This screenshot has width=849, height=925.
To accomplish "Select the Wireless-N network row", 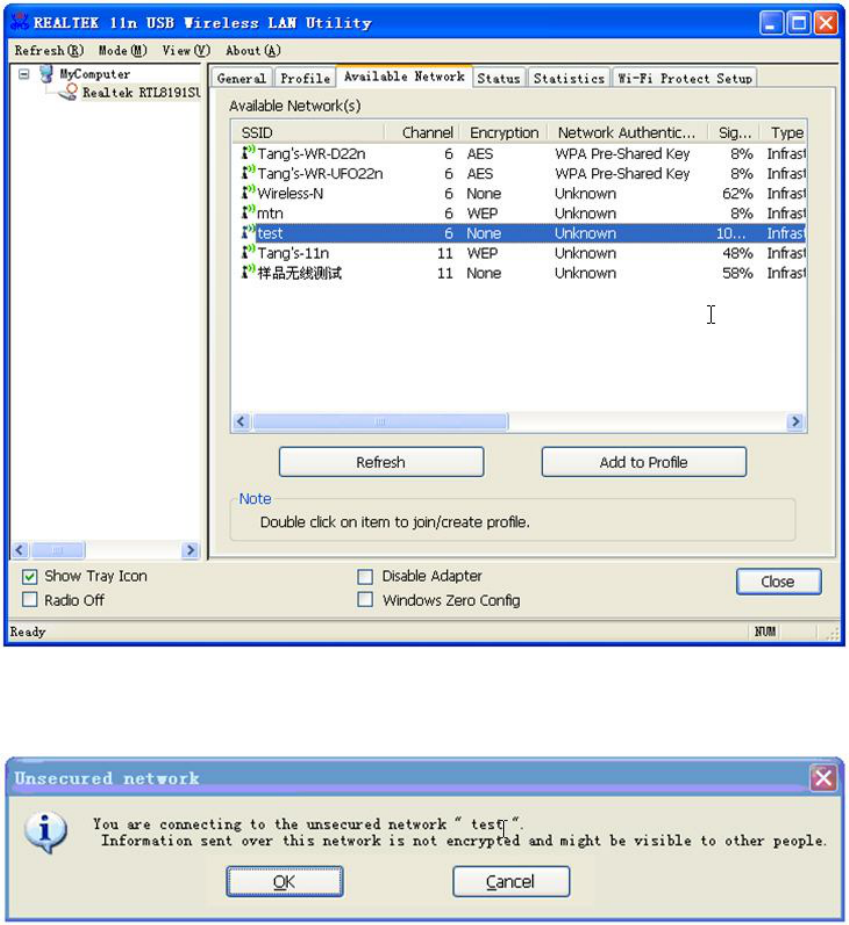I will 519,193.
